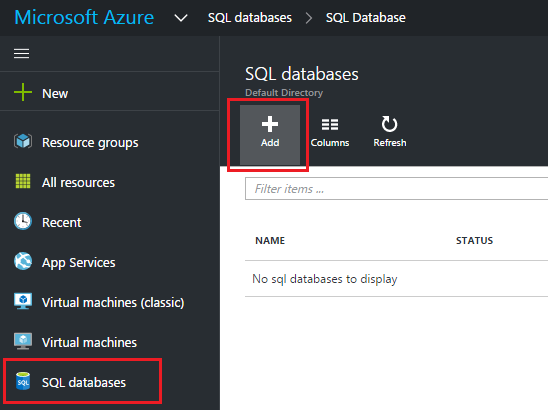The width and height of the screenshot is (548, 410).
Task: Click the green plus New icon
Action: click(23, 92)
